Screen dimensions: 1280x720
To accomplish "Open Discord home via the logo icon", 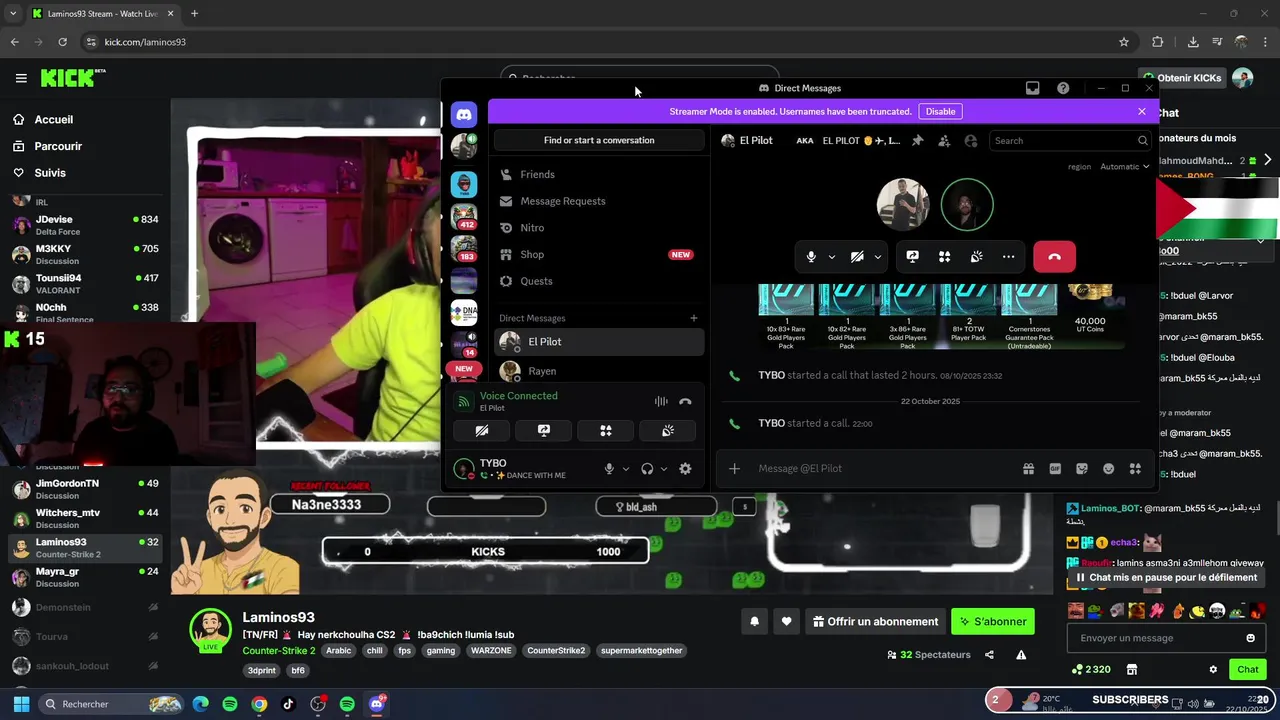I will (x=464, y=115).
